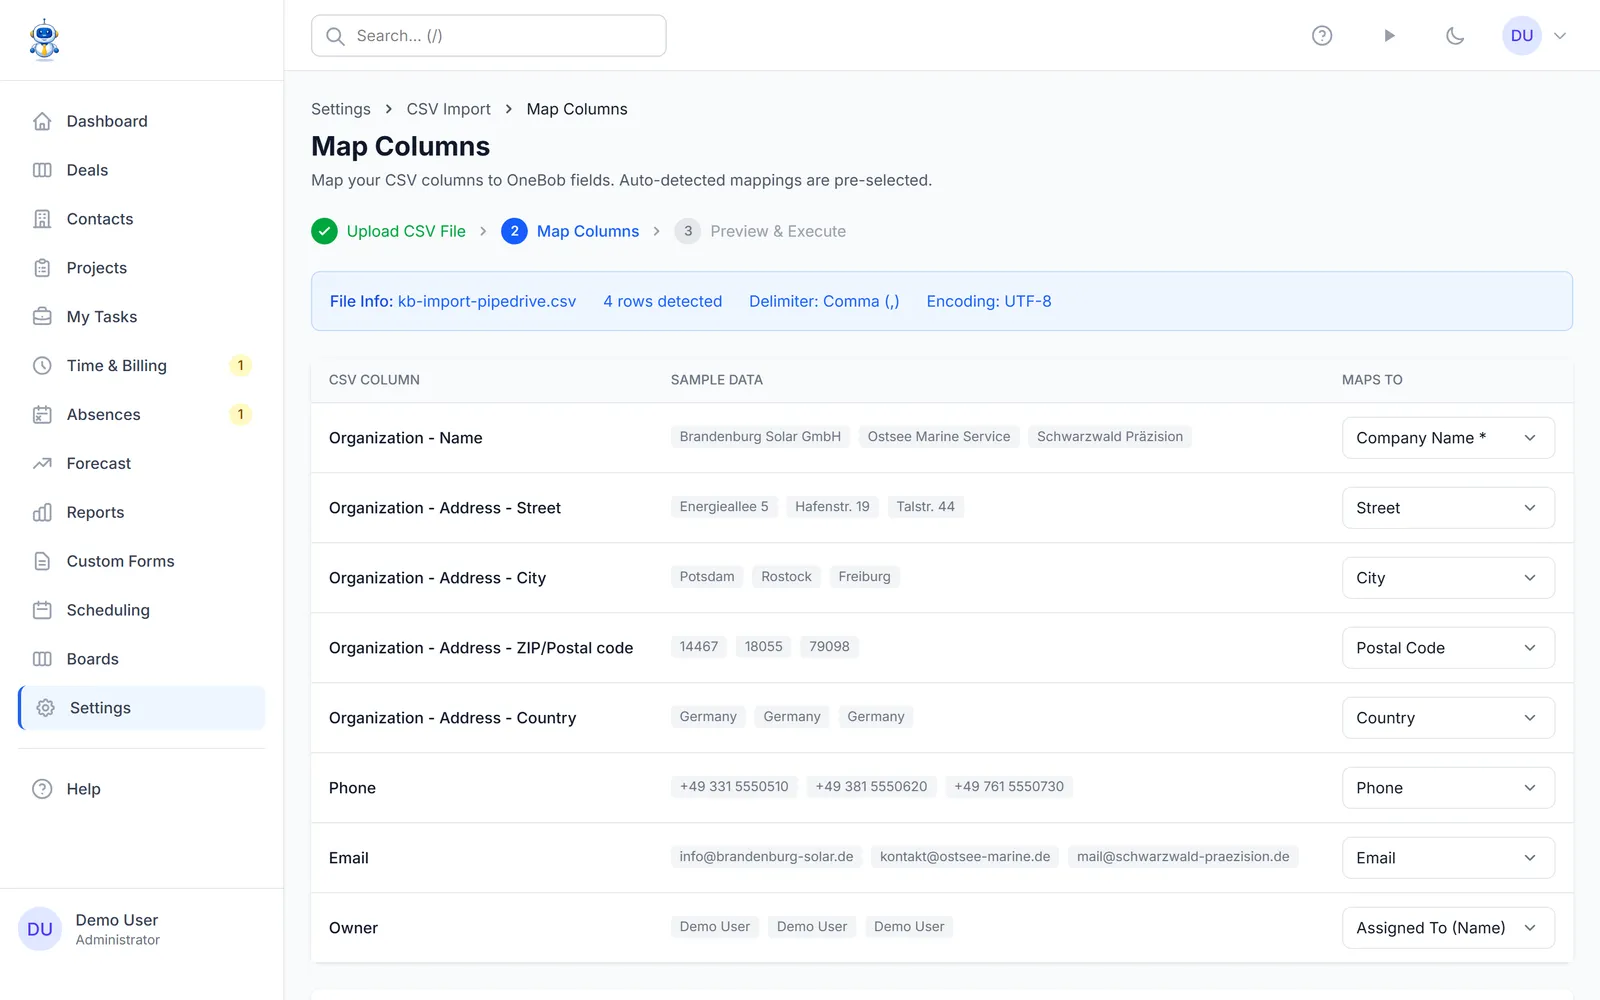Click the Reports bar chart icon
The image size is (1600, 1000).
click(x=42, y=513)
